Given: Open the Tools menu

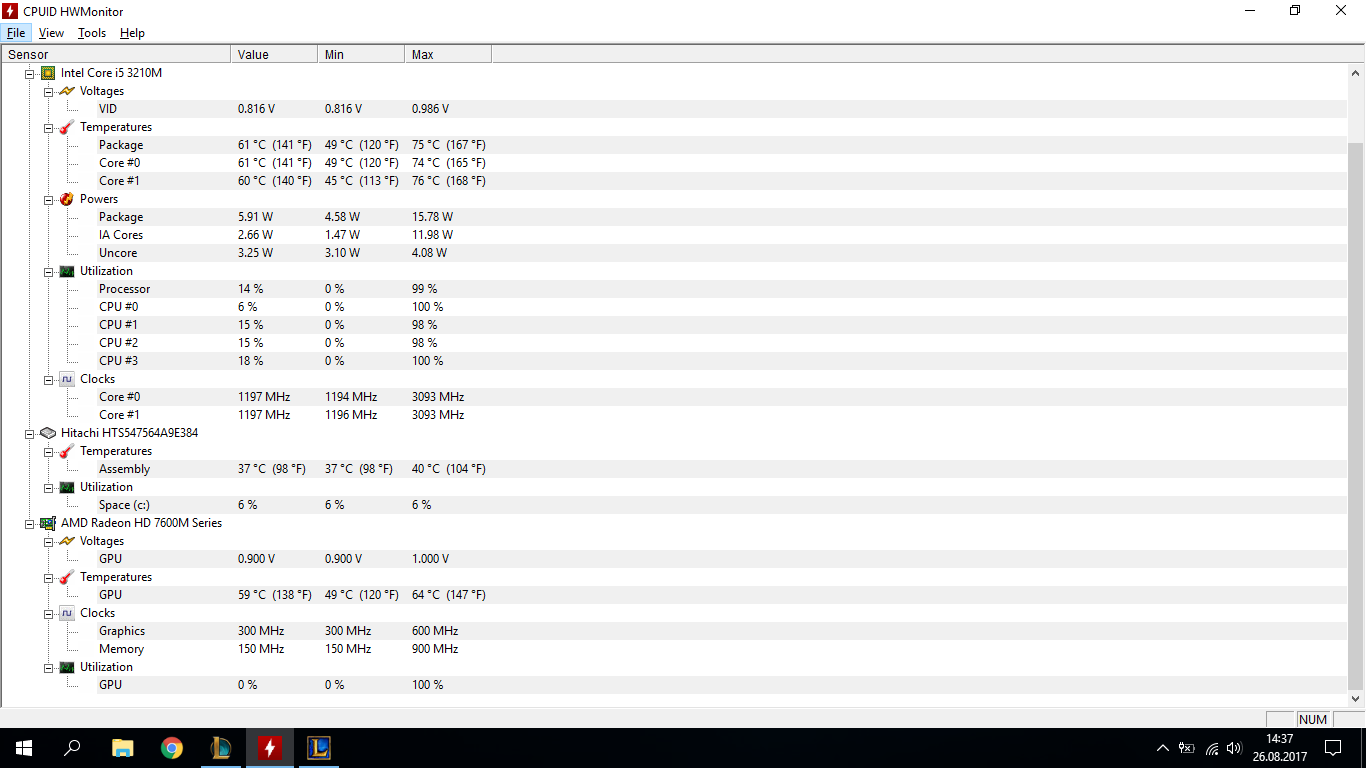Looking at the screenshot, I should pyautogui.click(x=92, y=33).
